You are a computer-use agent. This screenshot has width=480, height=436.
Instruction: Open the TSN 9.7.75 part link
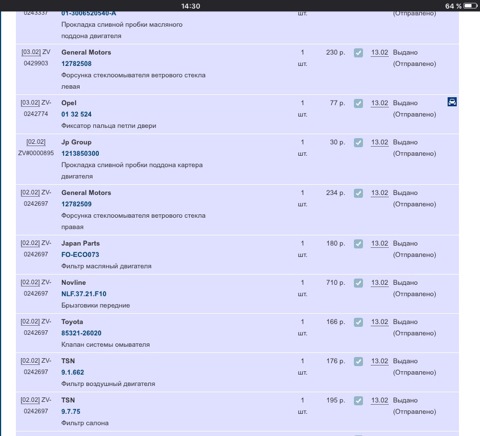pos(71,412)
